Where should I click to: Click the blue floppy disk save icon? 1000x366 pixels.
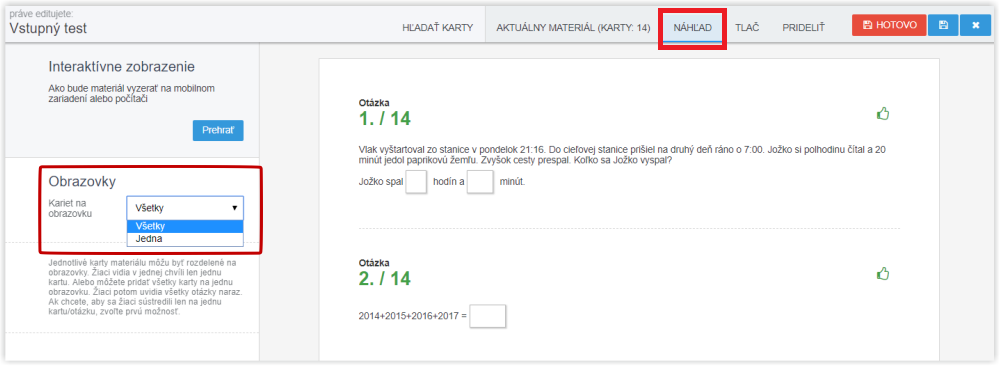pyautogui.click(x=943, y=25)
